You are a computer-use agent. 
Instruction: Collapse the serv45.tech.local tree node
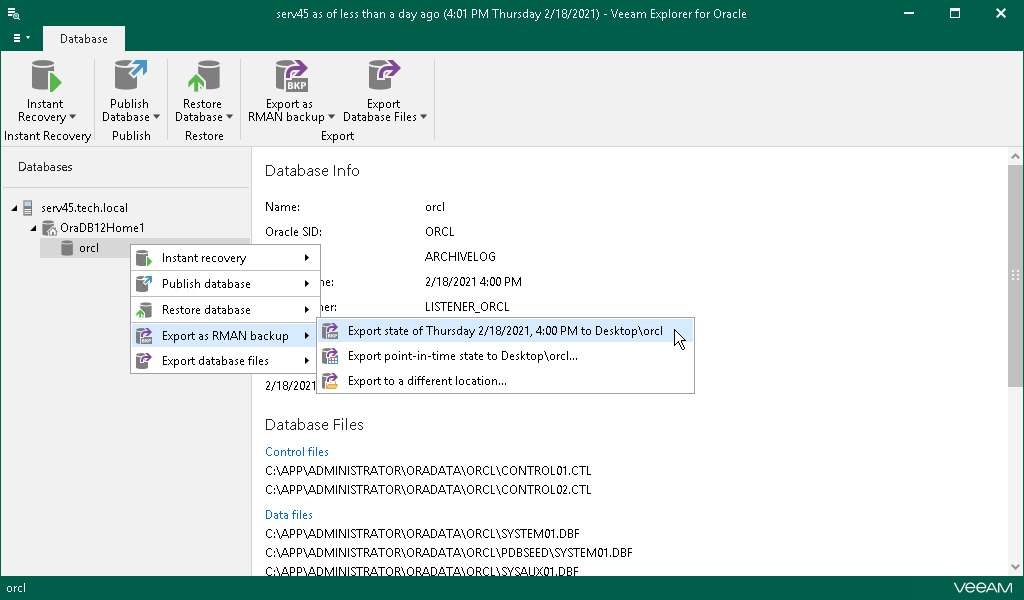point(14,208)
